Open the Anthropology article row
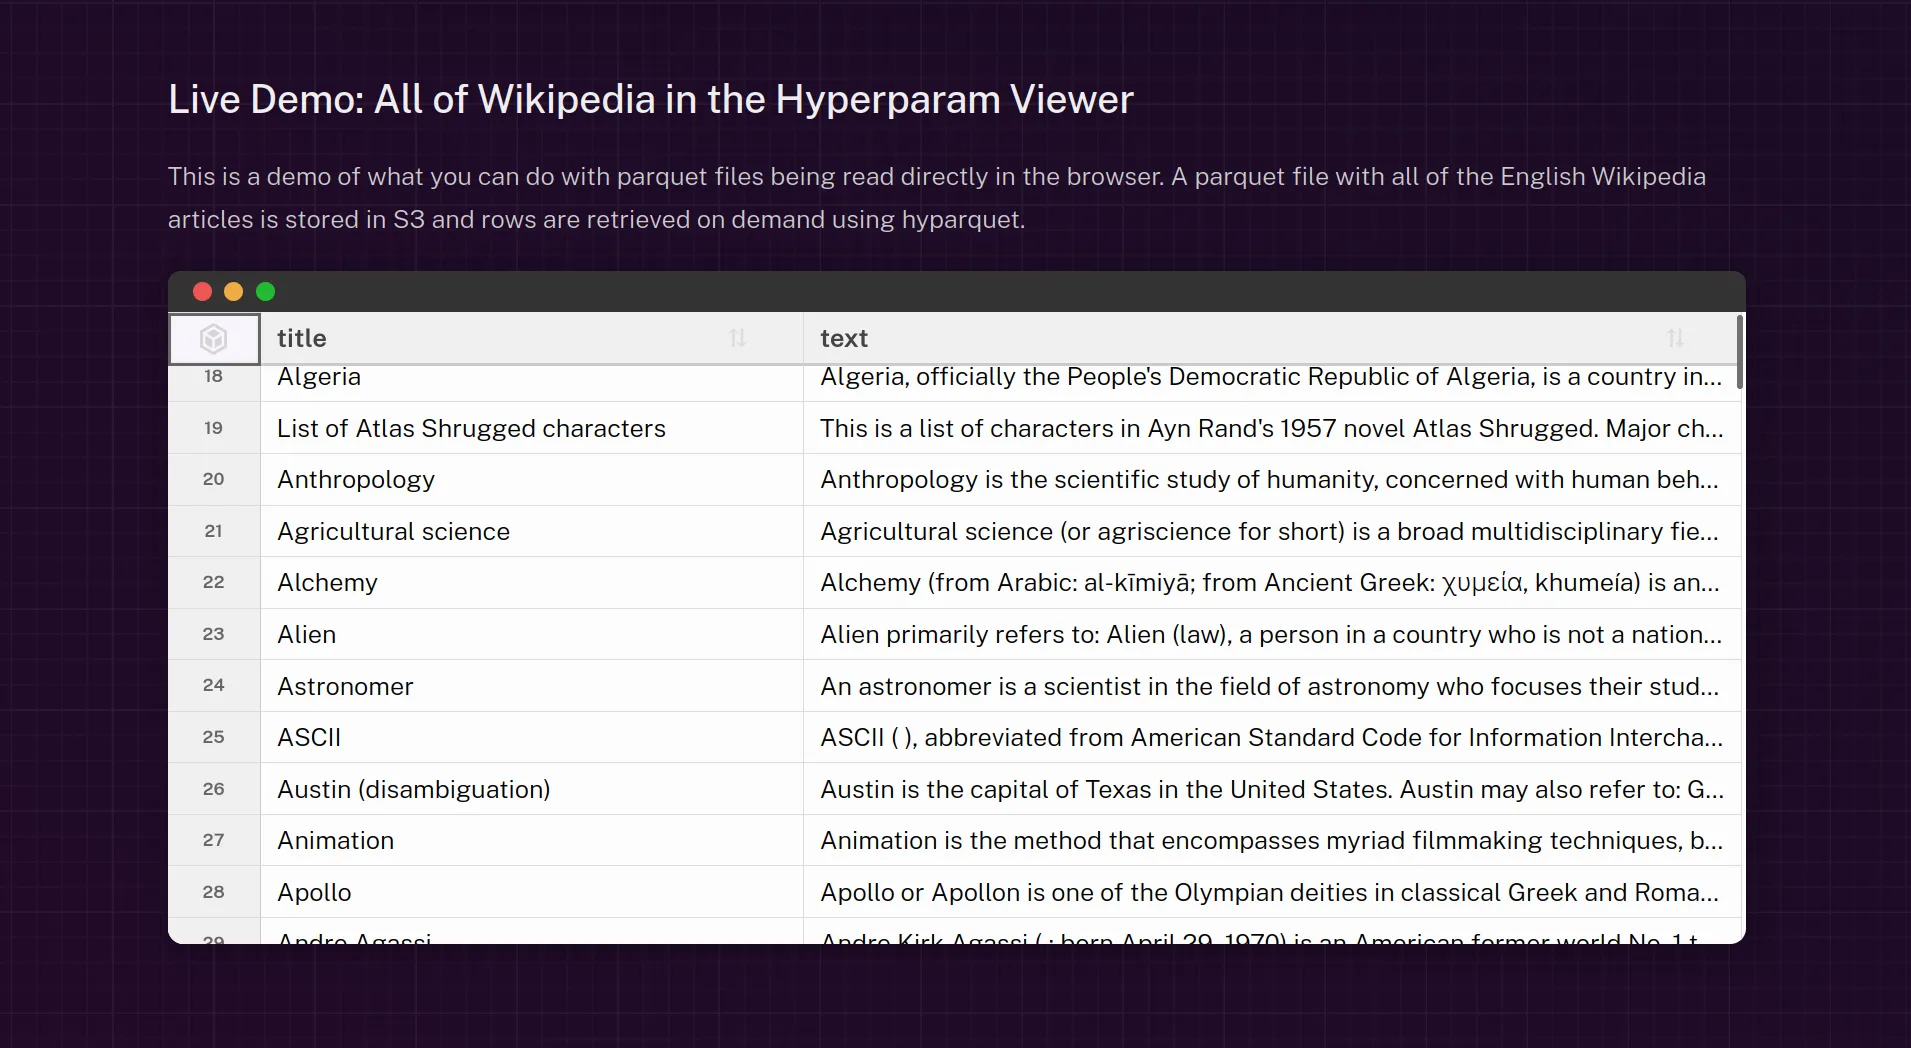The width and height of the screenshot is (1911, 1048). 356,479
